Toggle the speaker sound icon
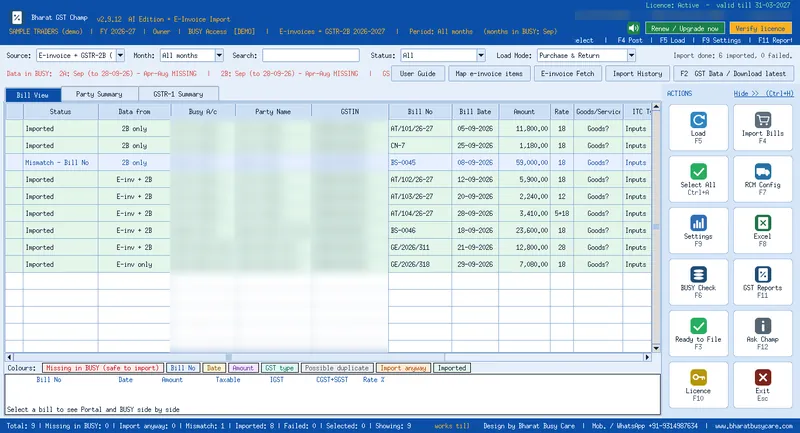Viewport: 800px width, 433px height. 633,28
